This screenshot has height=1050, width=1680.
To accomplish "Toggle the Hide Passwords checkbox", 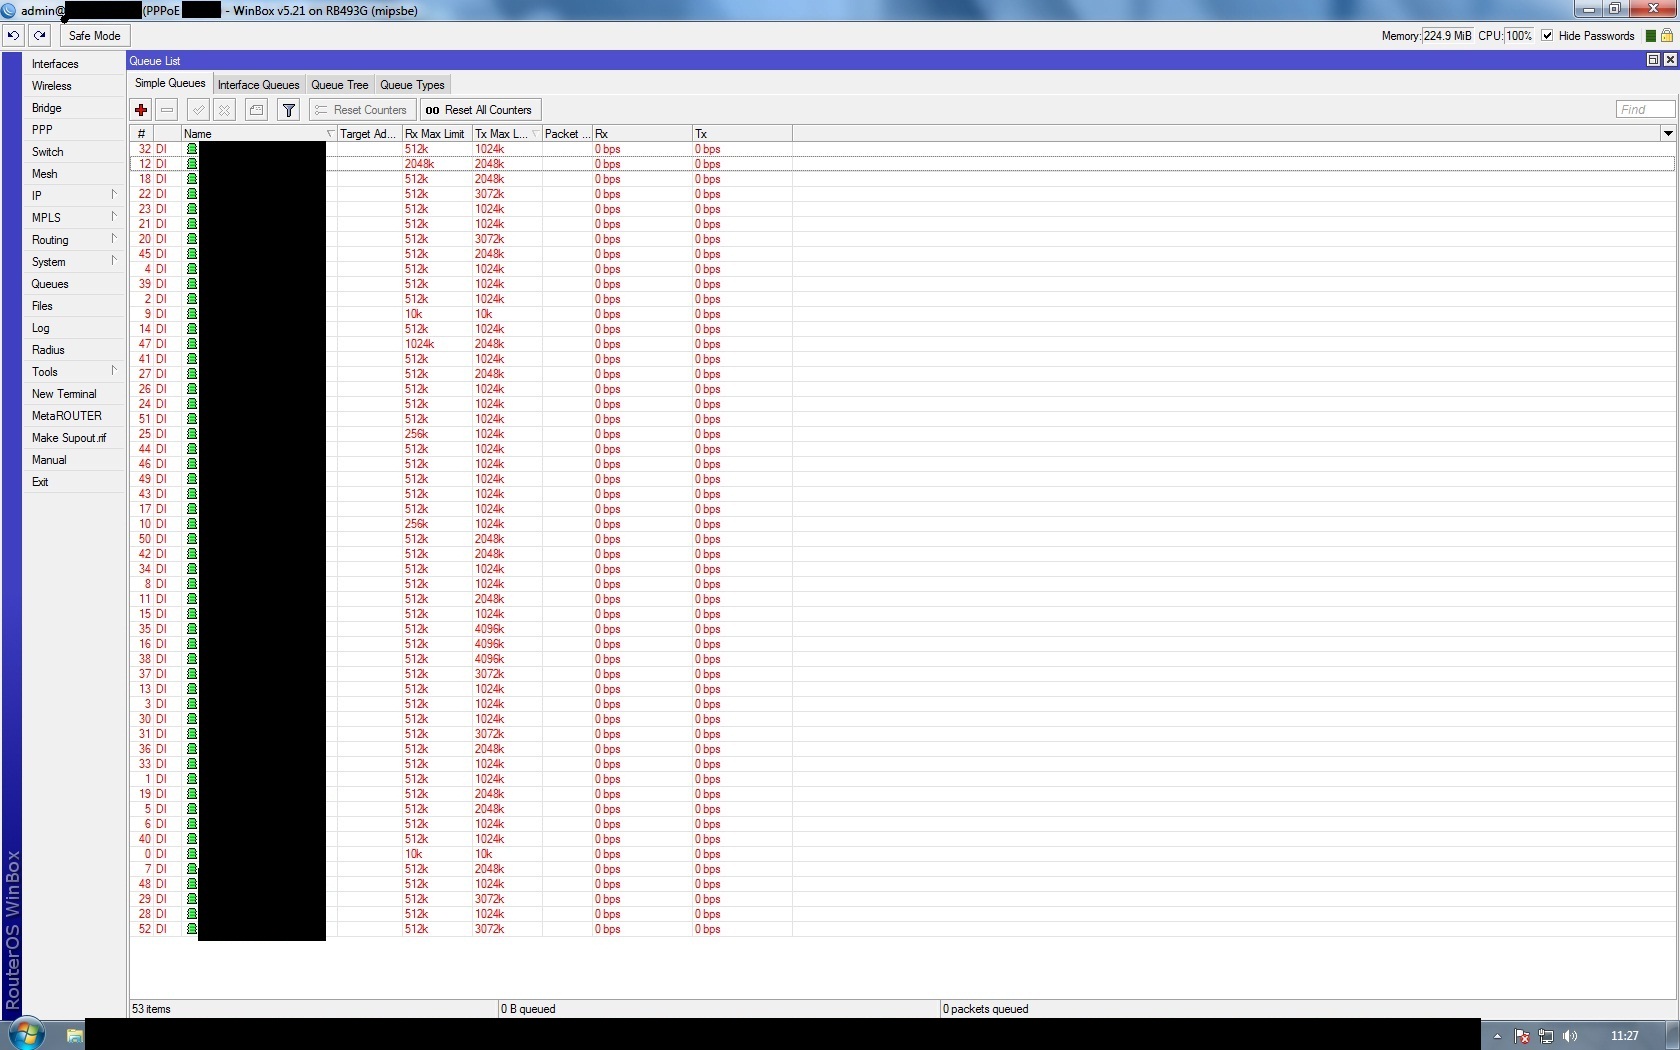I will [x=1547, y=36].
